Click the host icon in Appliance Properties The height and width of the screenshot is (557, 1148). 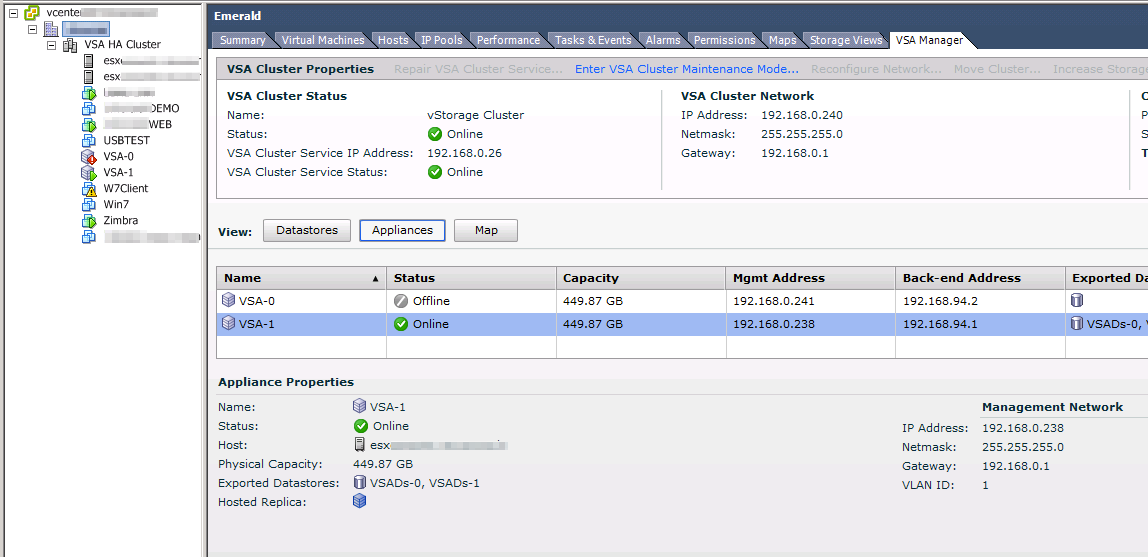click(x=359, y=445)
